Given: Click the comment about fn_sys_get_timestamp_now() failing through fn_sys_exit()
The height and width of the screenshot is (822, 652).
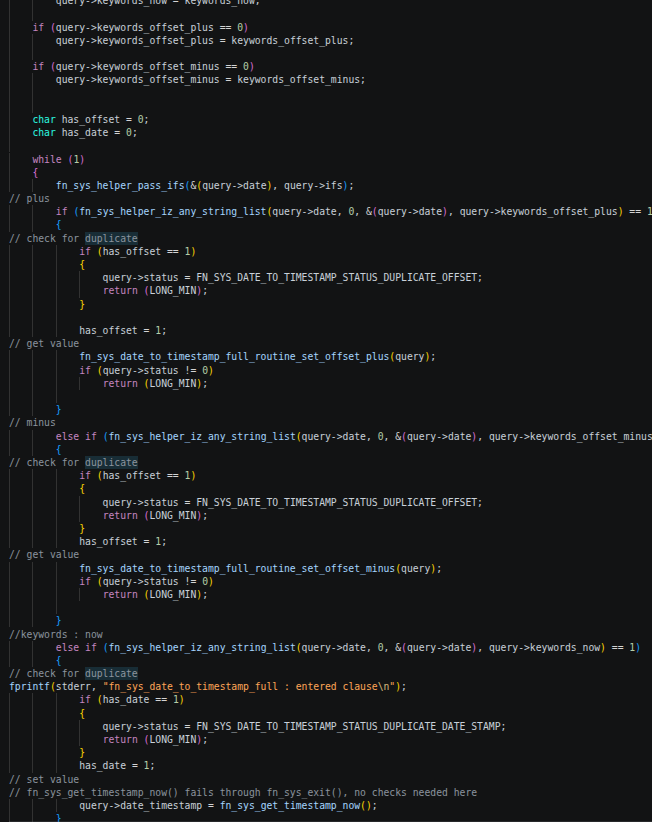Looking at the screenshot, I should 243,793.
